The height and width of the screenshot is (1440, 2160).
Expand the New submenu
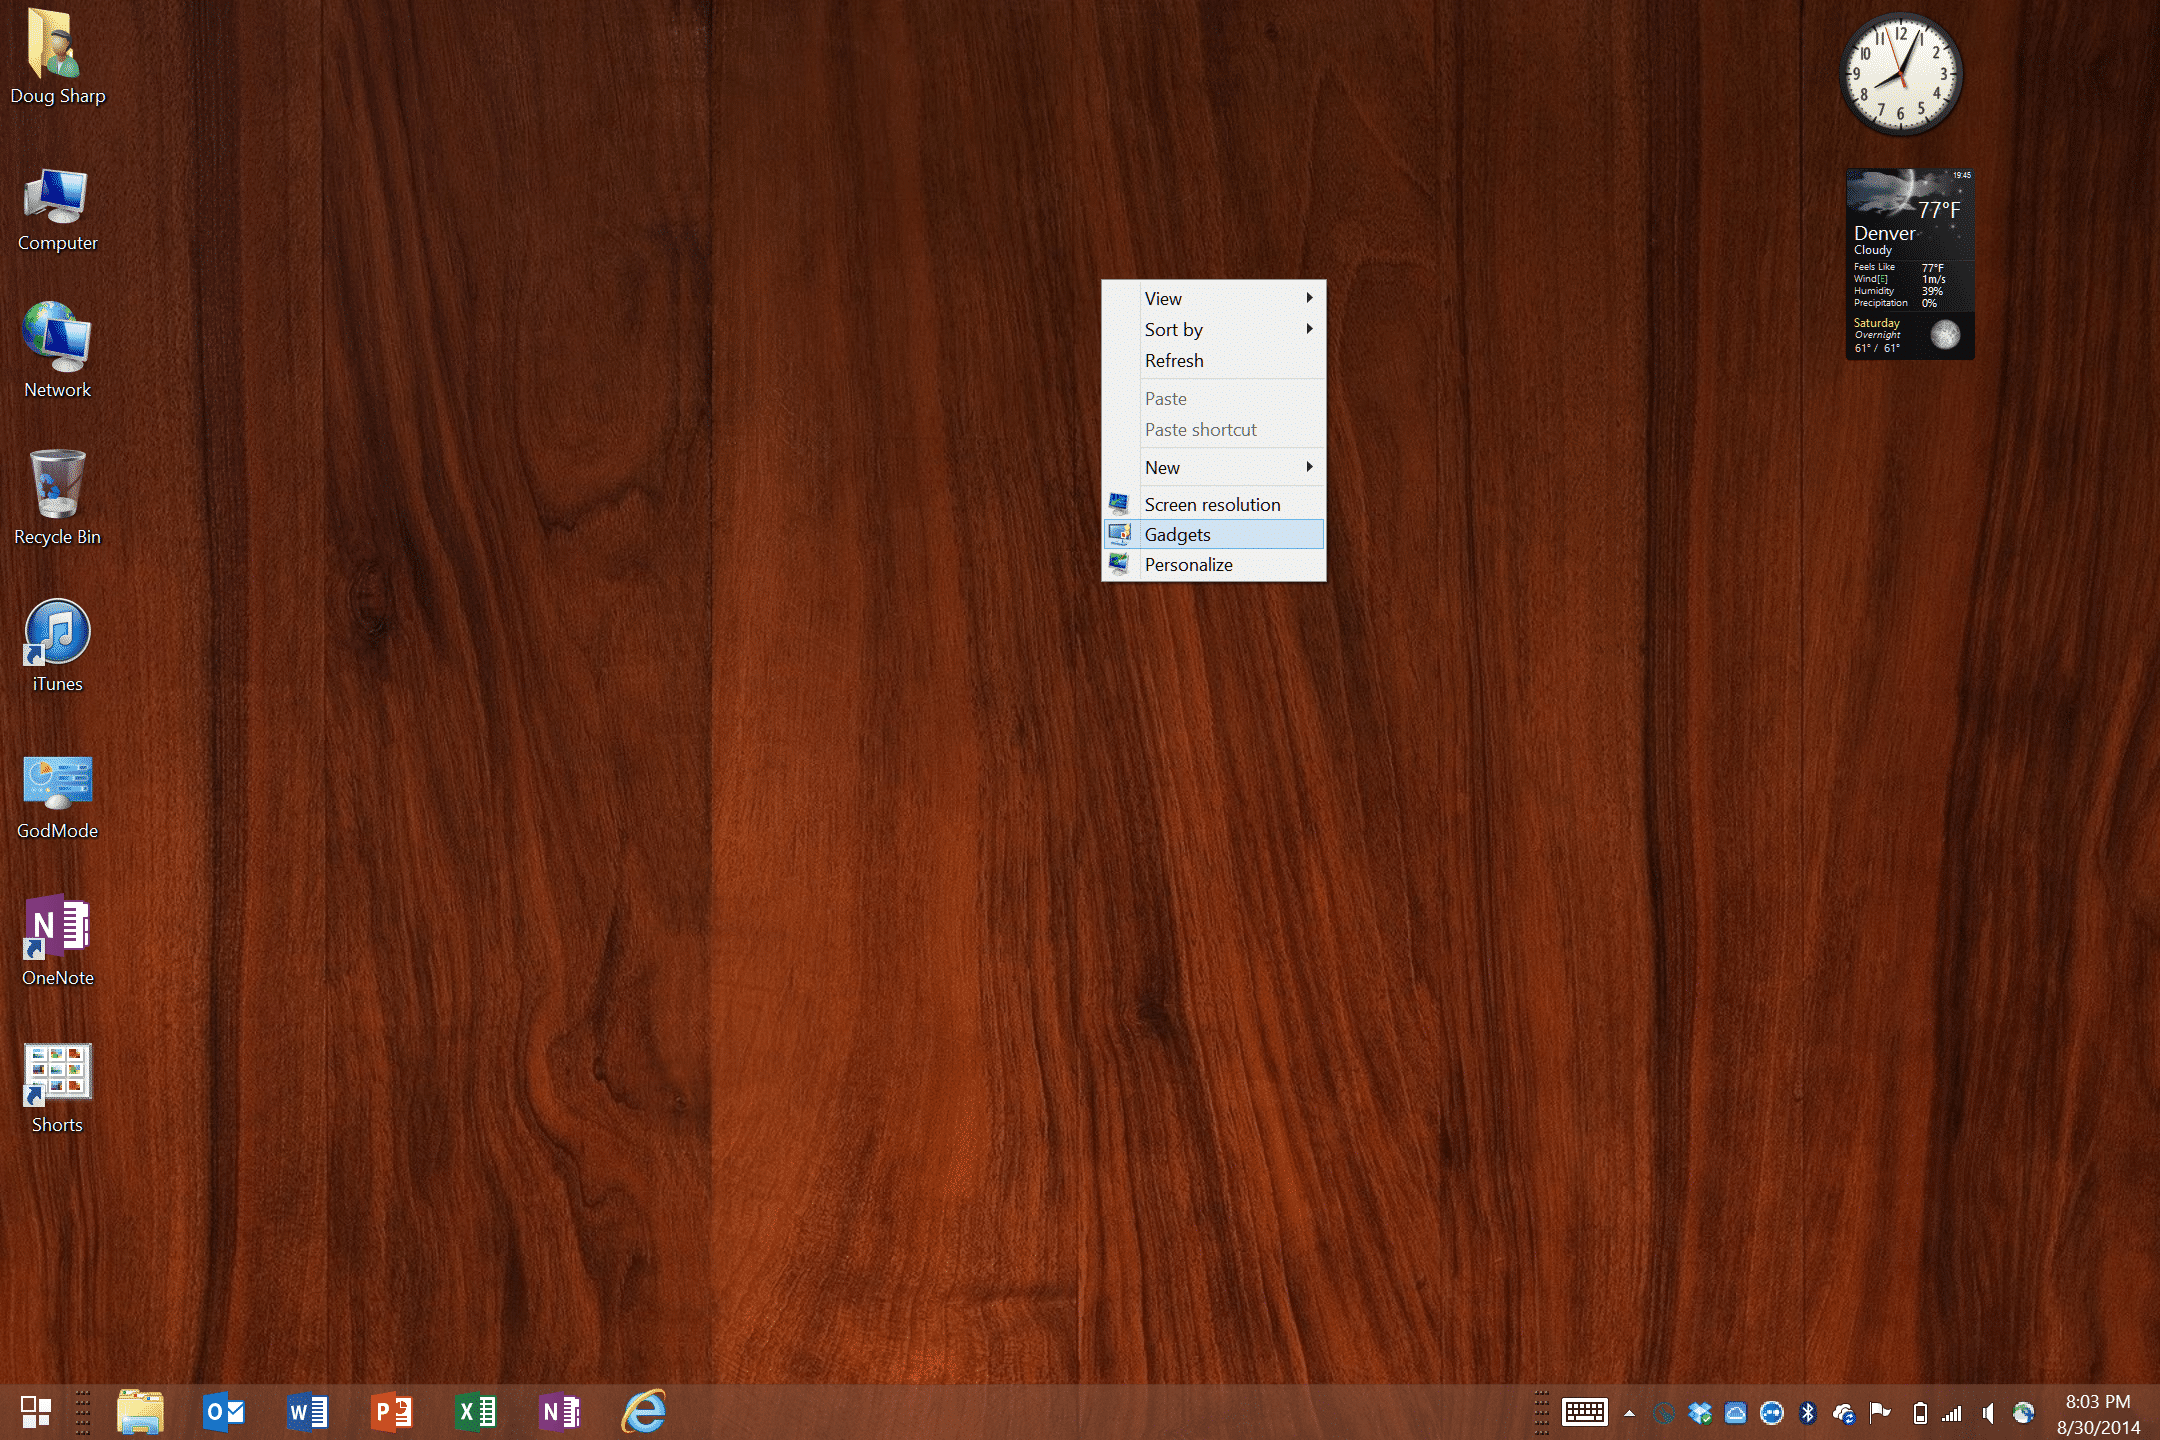coord(1214,467)
